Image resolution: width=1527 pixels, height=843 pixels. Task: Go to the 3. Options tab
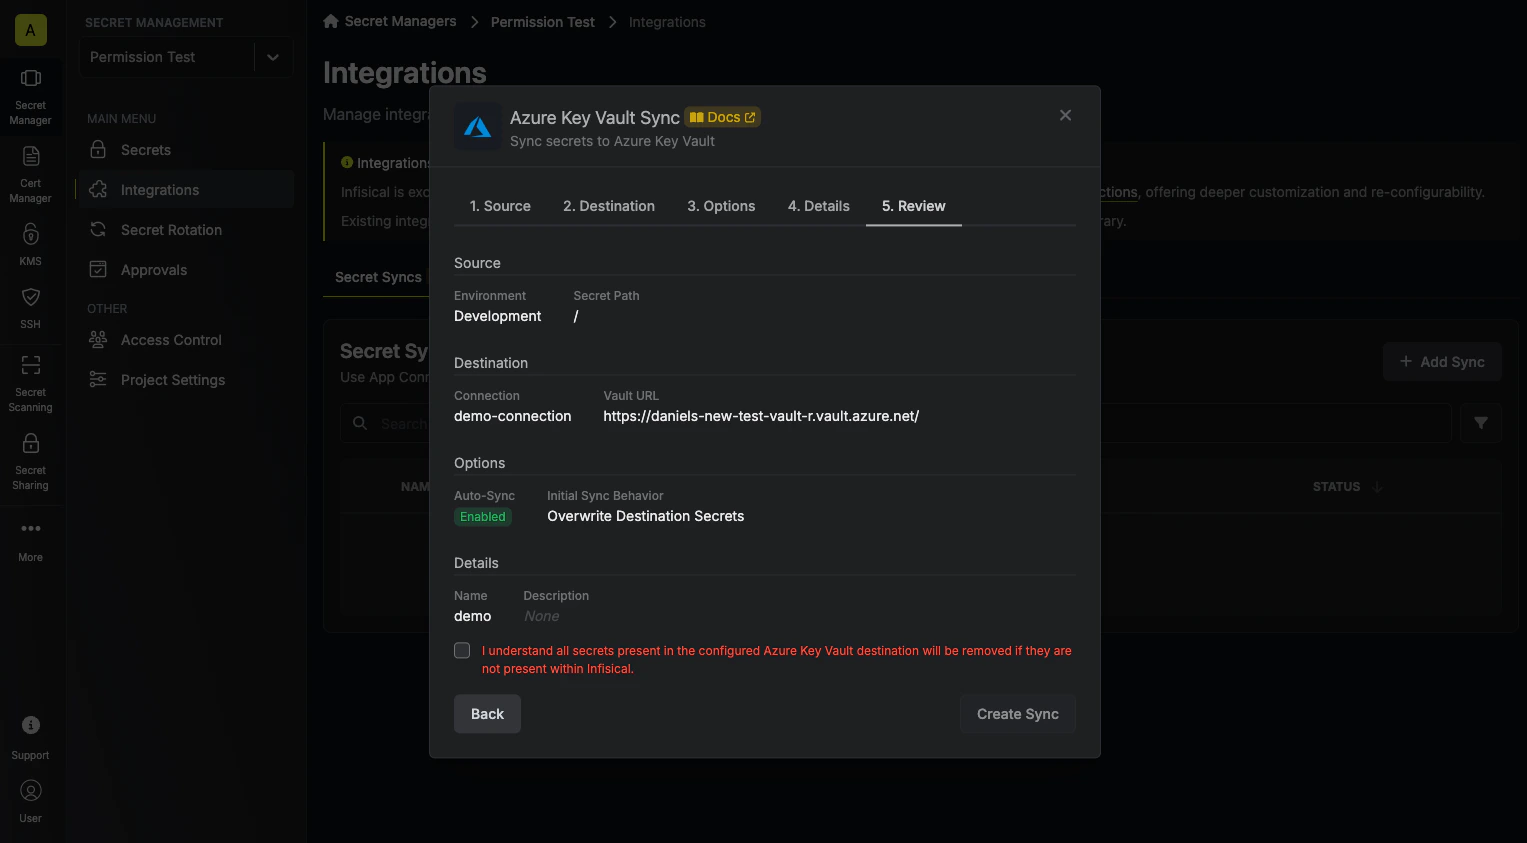pyautogui.click(x=721, y=206)
